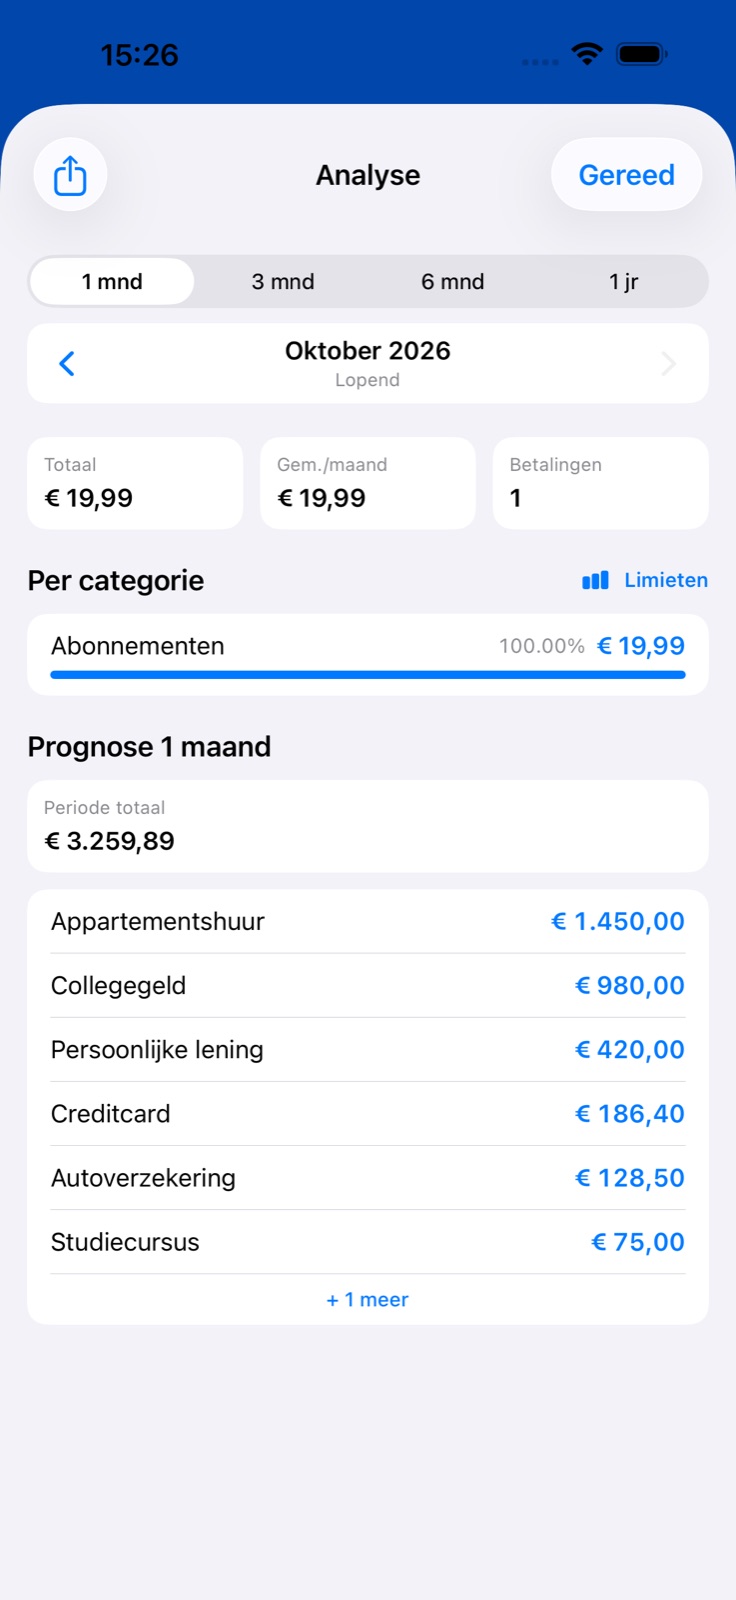Expand the list with + 1 meer

[x=368, y=1299]
